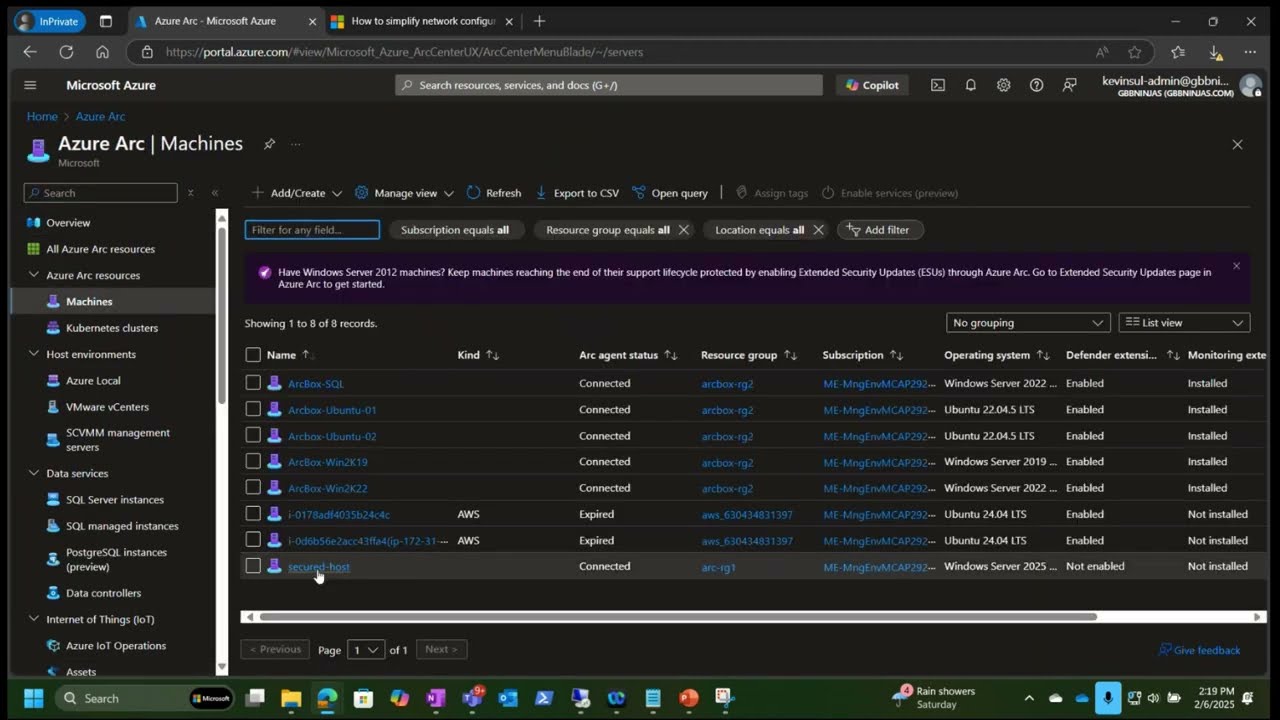Sort by the Operating system column
1280x720 pixels.
coord(996,355)
